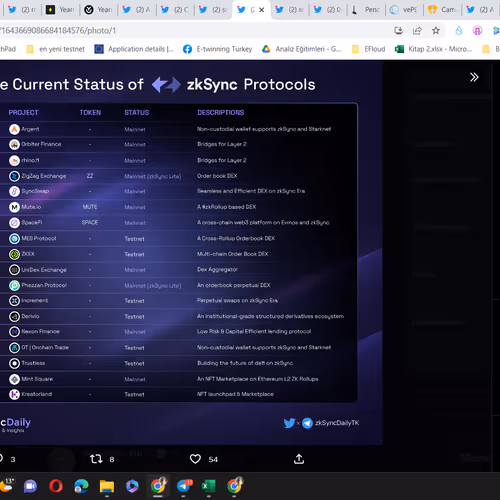Viewport: 500px width, 500px height.
Task: Click the zkSync protocols image
Action: click(191, 253)
